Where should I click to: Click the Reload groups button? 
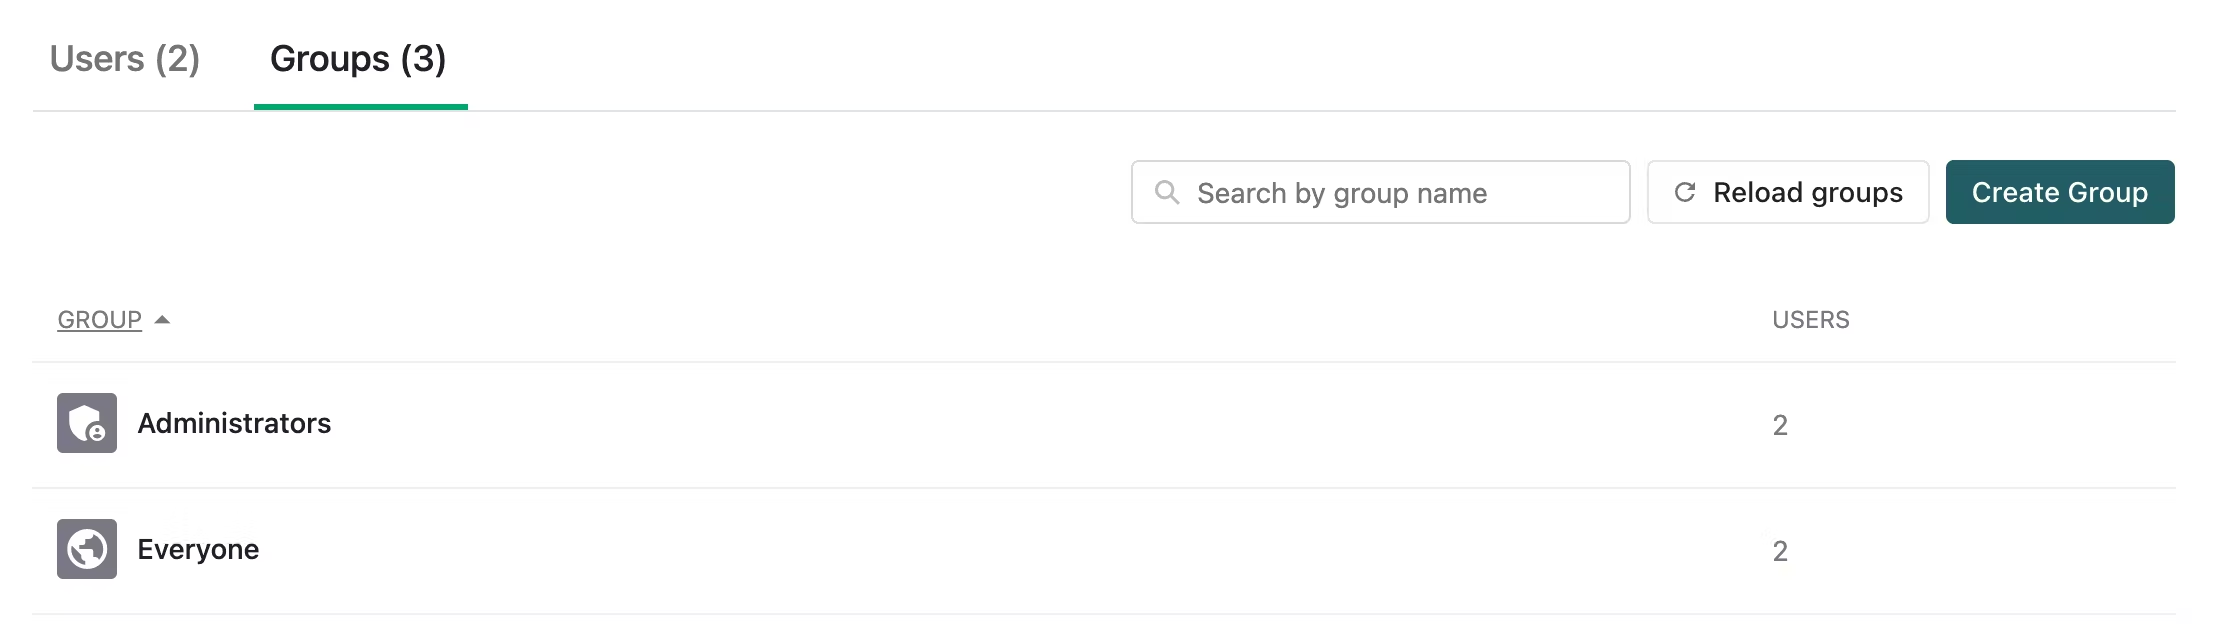(1788, 192)
